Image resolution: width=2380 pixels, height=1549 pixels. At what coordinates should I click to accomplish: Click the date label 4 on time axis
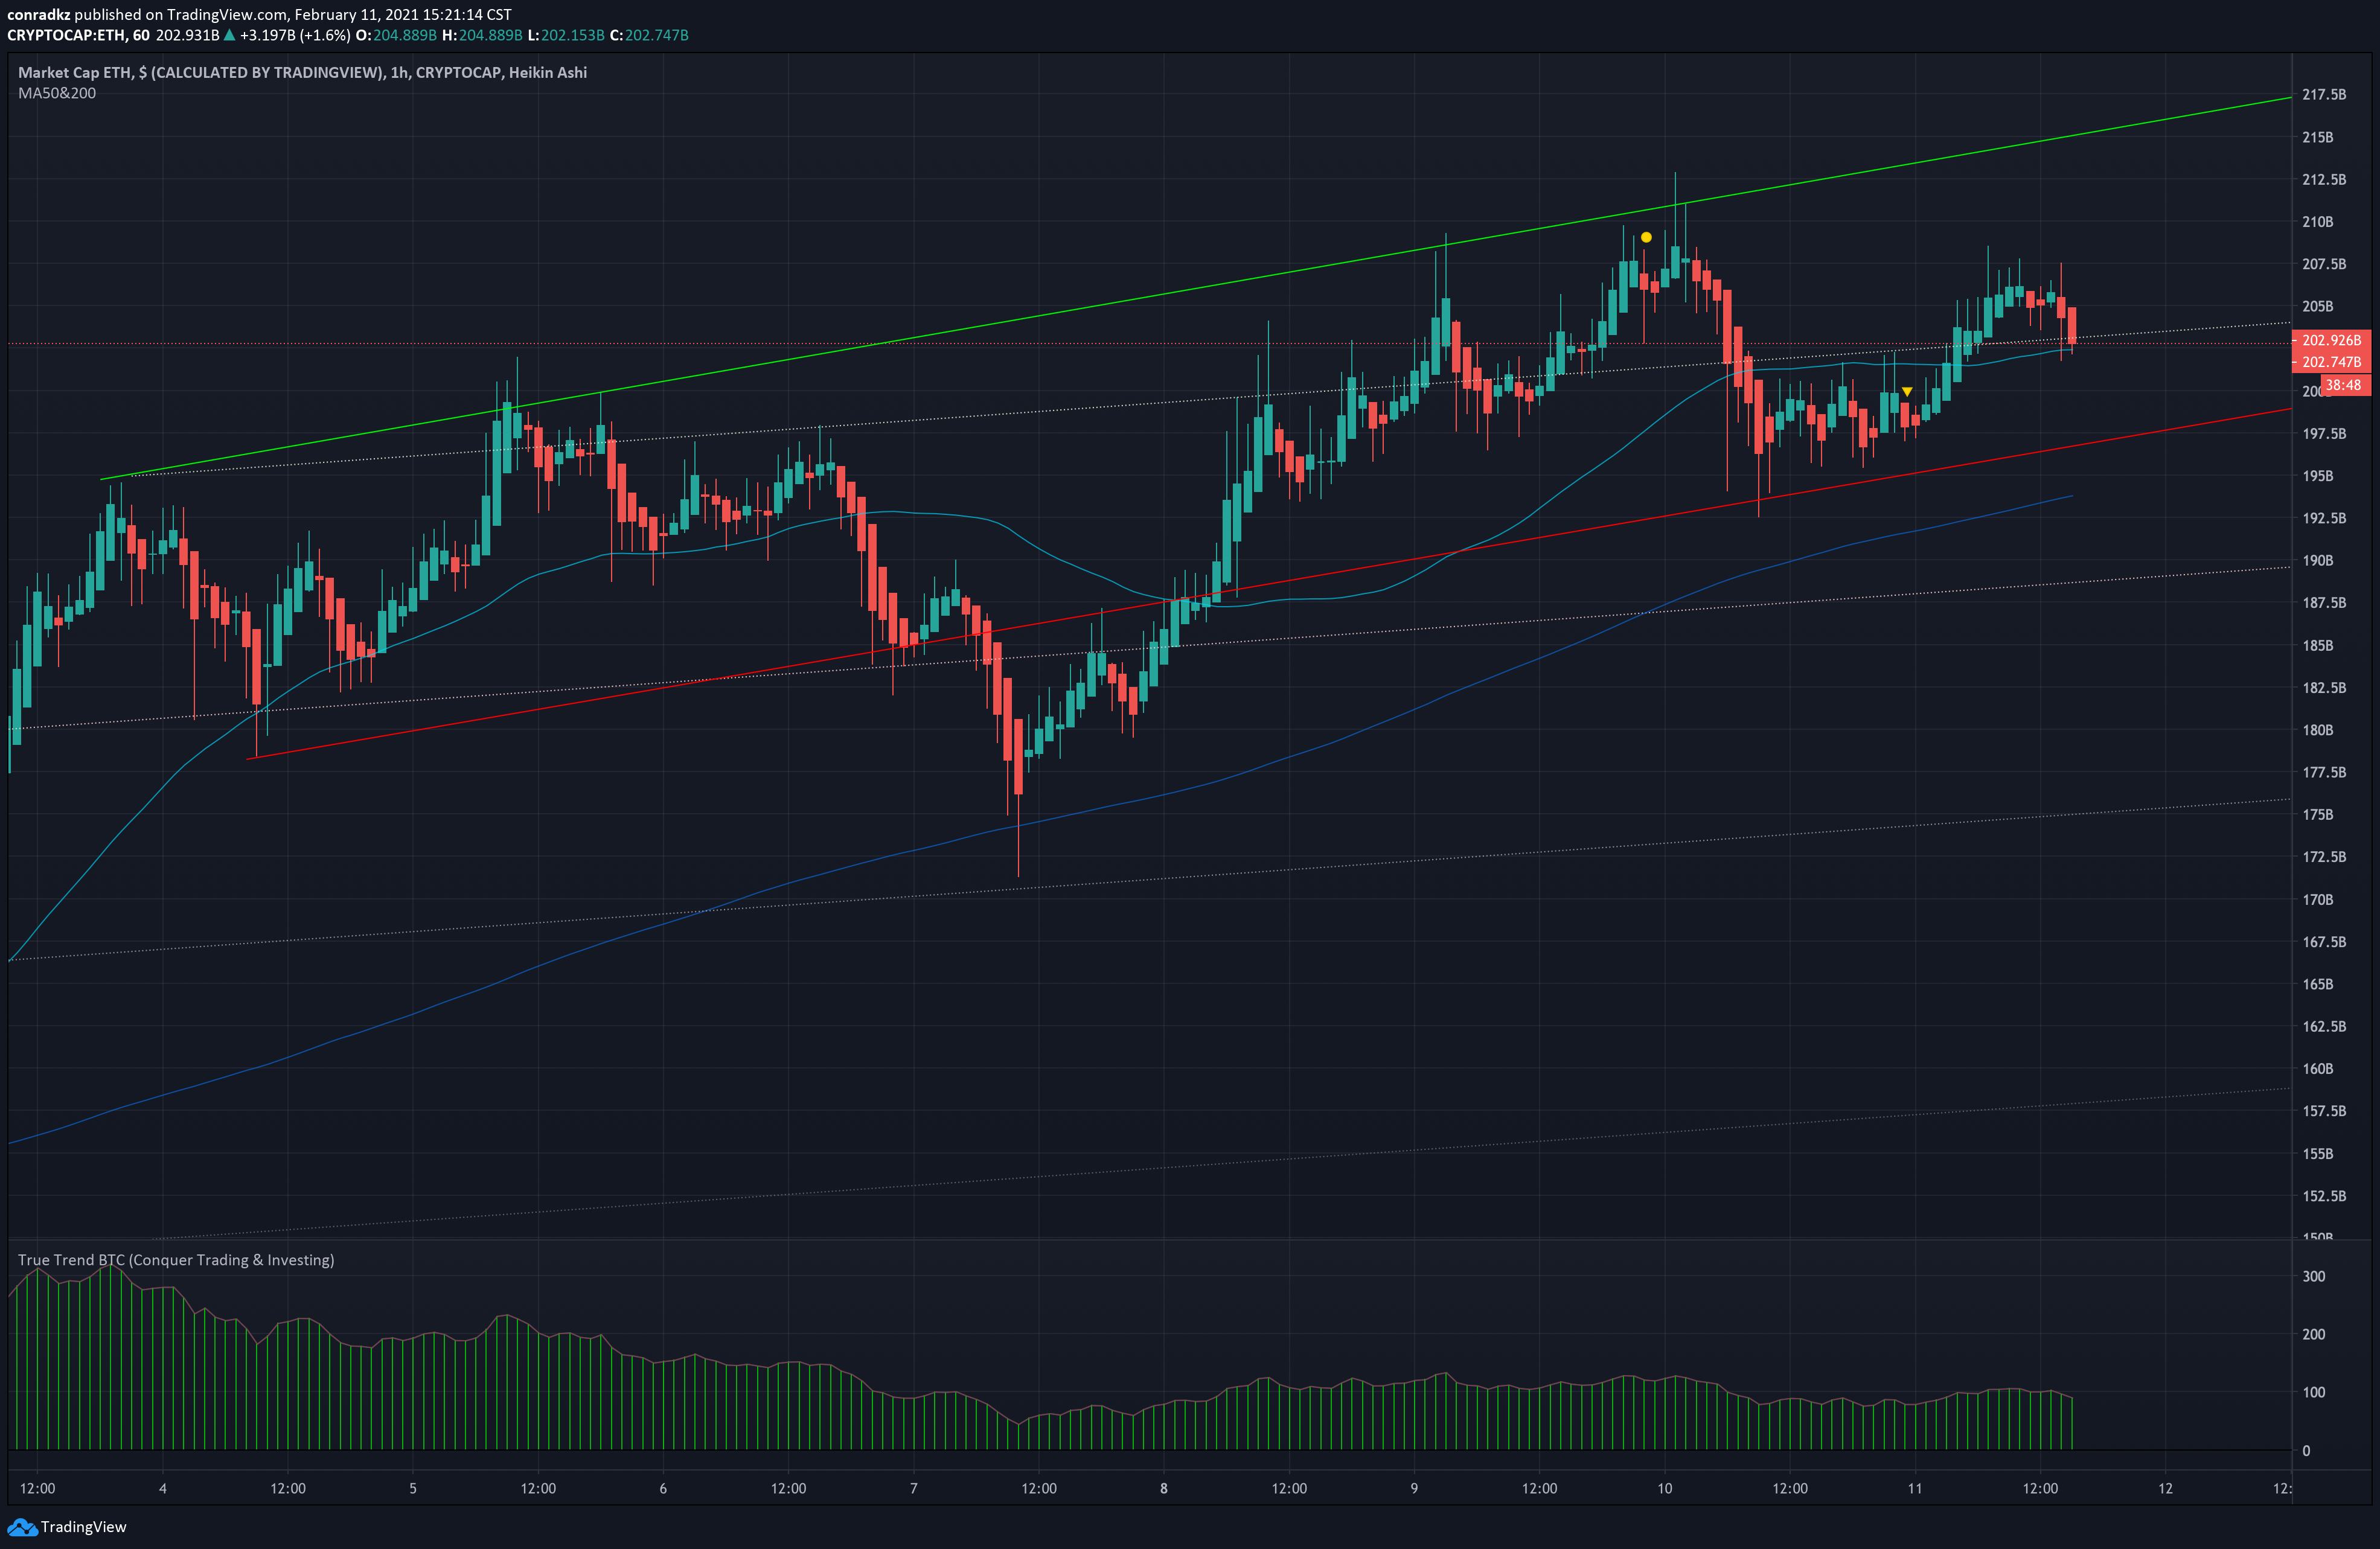click(x=163, y=1488)
